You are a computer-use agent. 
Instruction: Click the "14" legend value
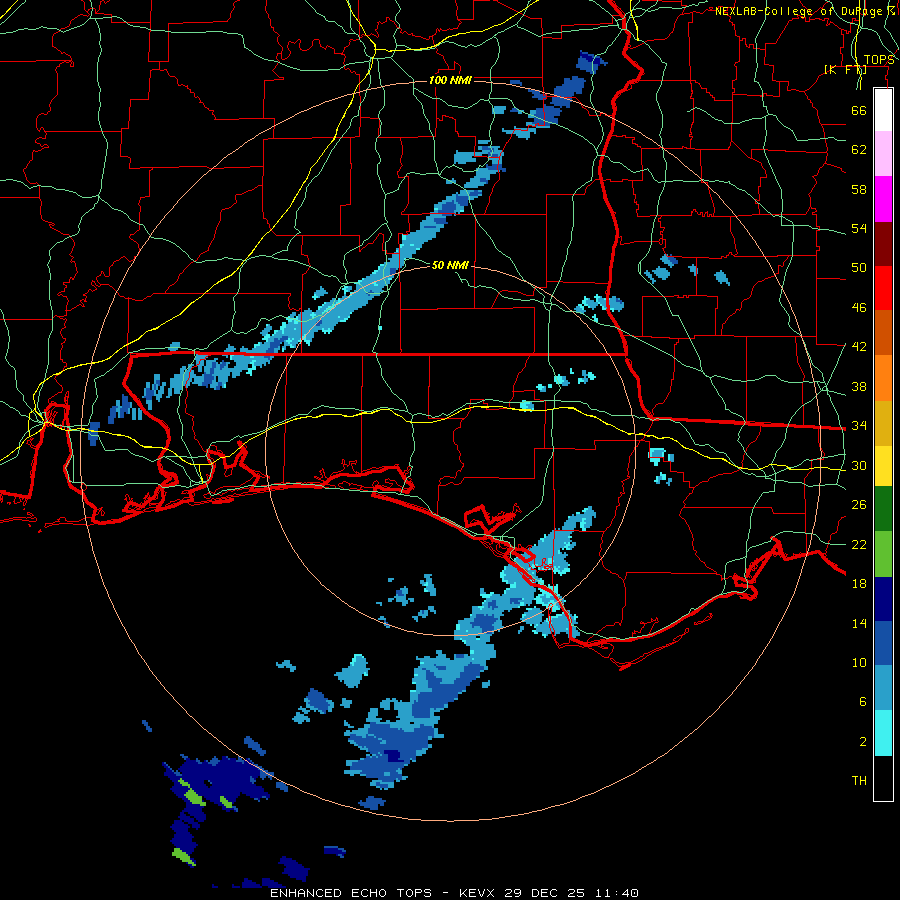click(859, 623)
